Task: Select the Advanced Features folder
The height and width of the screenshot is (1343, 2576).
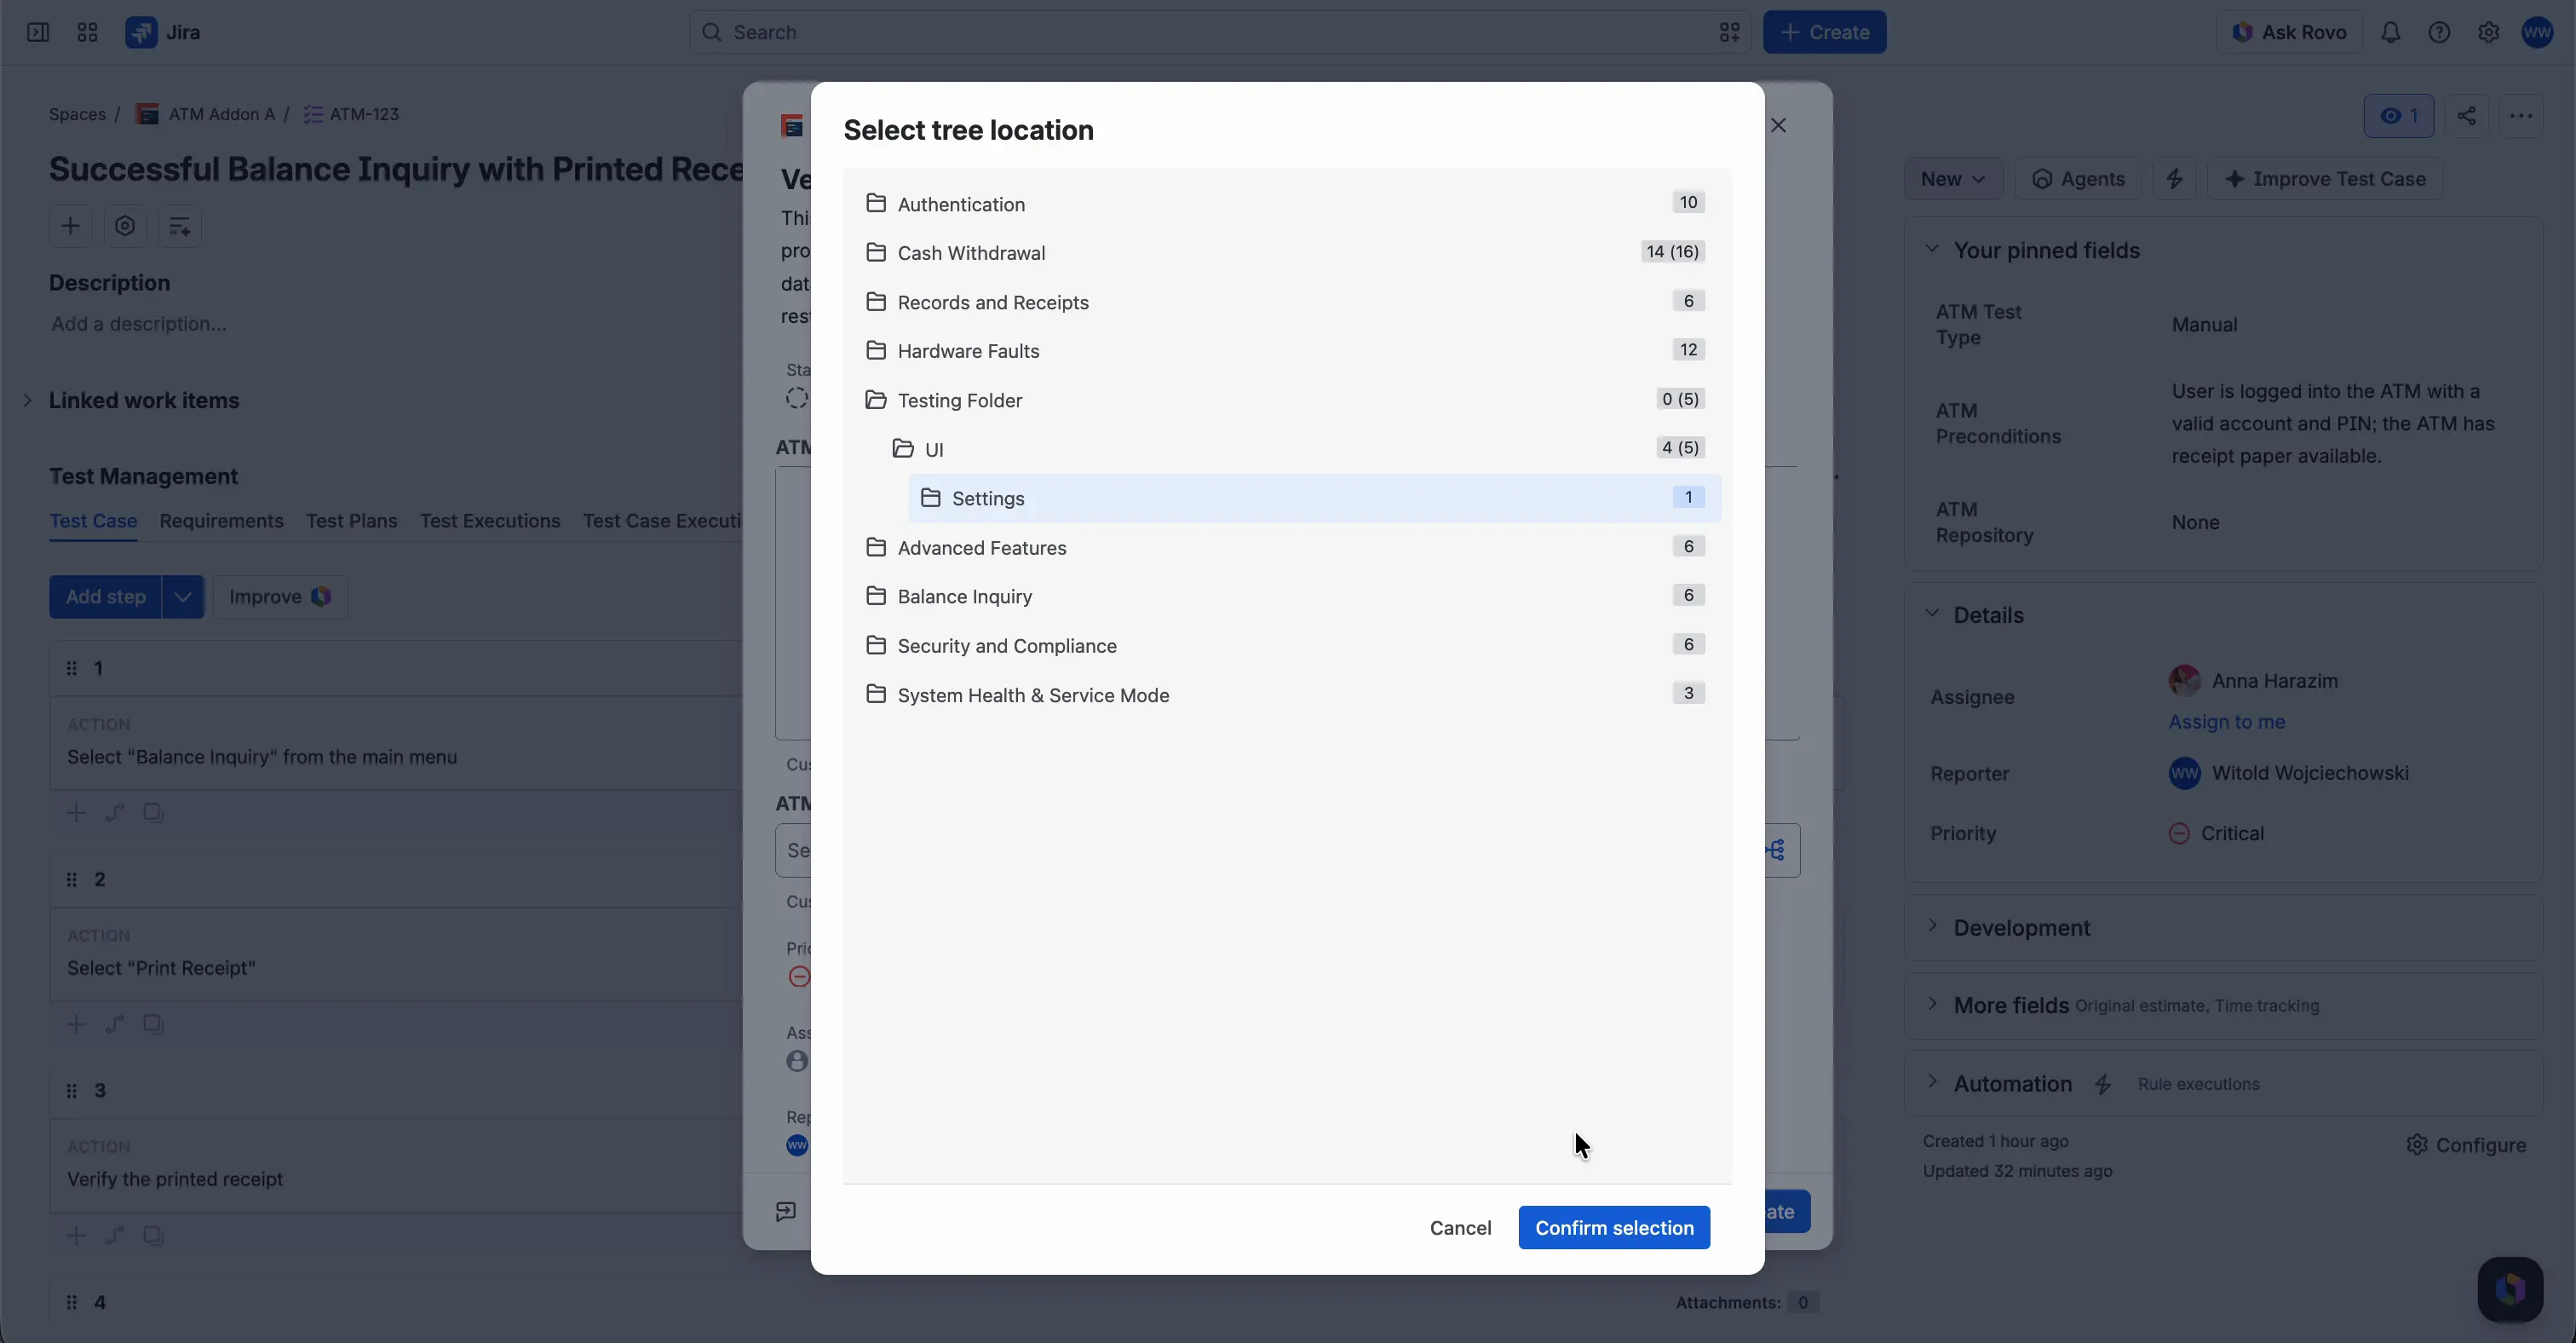Action: [1286, 547]
